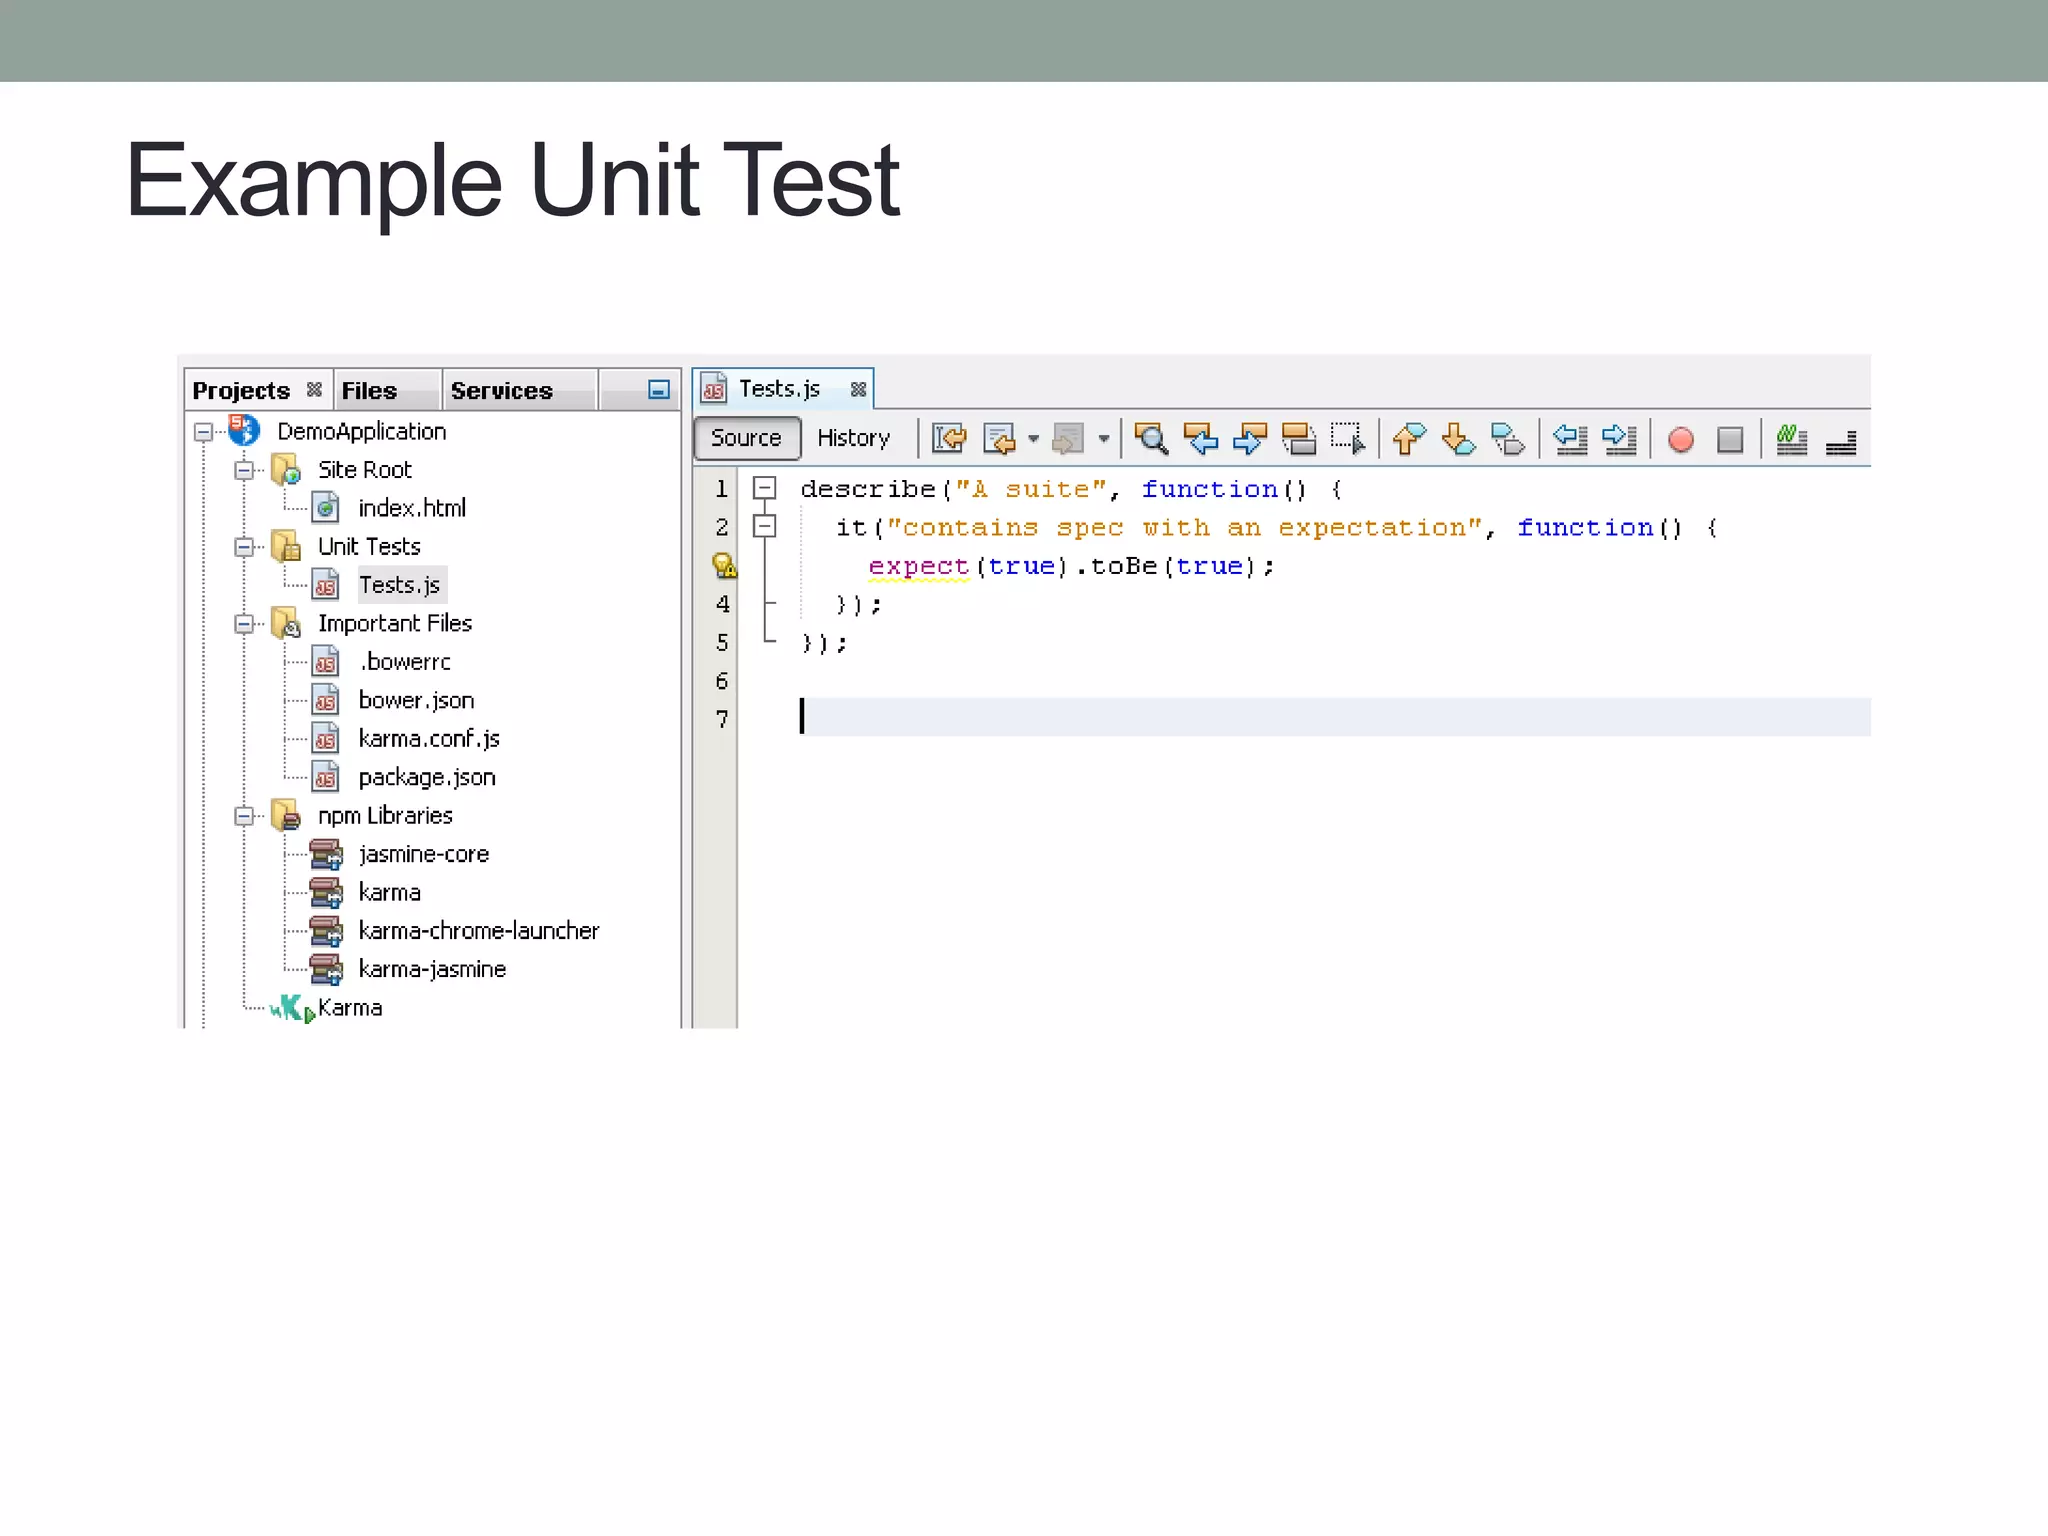Click the warning hint bulb on line 3
Screen dimensions: 2048x1536
[724, 566]
